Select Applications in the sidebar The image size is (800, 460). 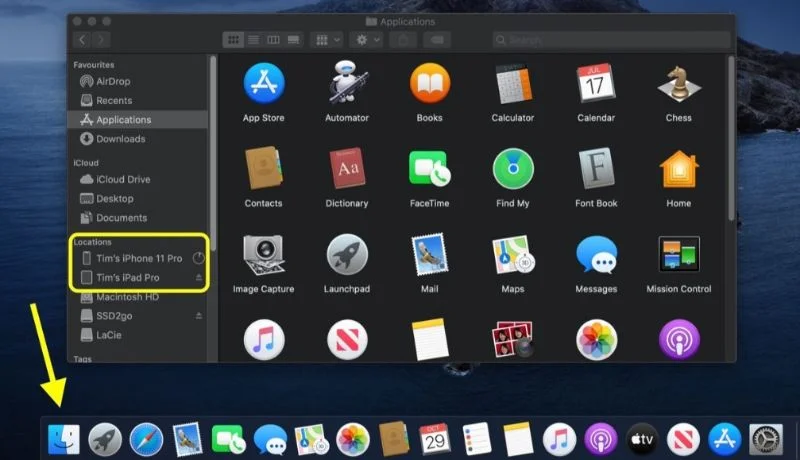(x=138, y=120)
